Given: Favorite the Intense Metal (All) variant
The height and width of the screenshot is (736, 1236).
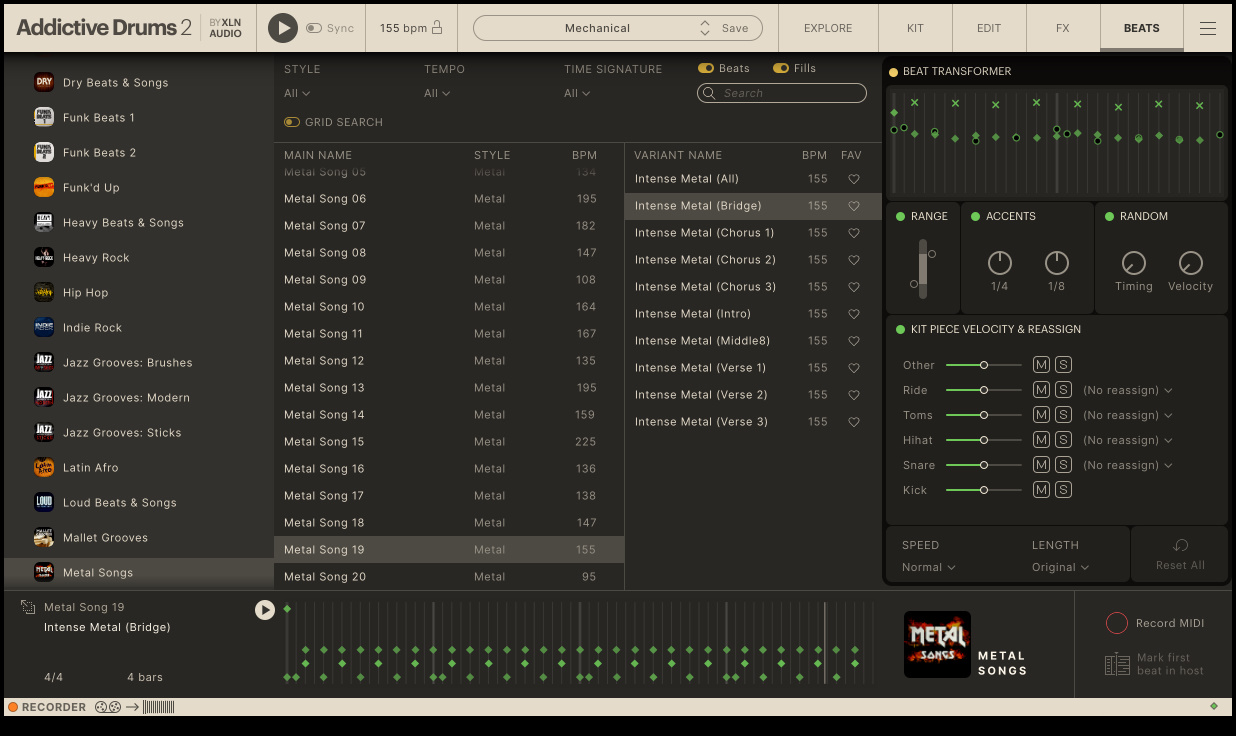Looking at the screenshot, I should coord(854,179).
